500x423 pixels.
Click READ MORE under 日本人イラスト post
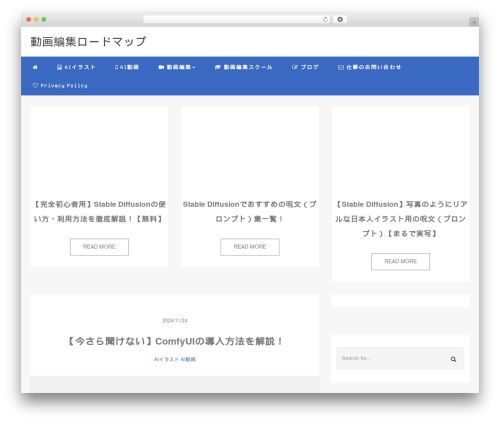(401, 262)
